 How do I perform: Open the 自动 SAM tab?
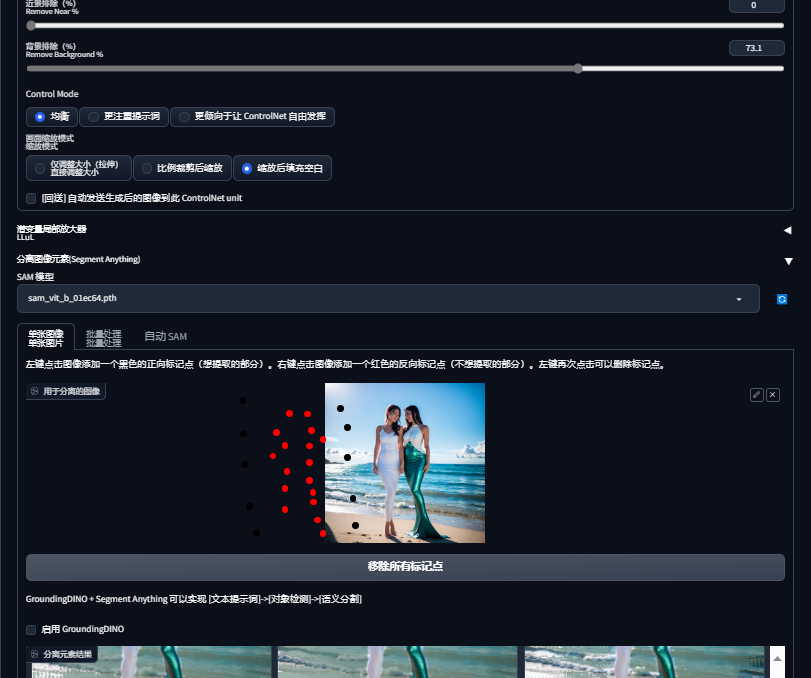click(x=165, y=336)
